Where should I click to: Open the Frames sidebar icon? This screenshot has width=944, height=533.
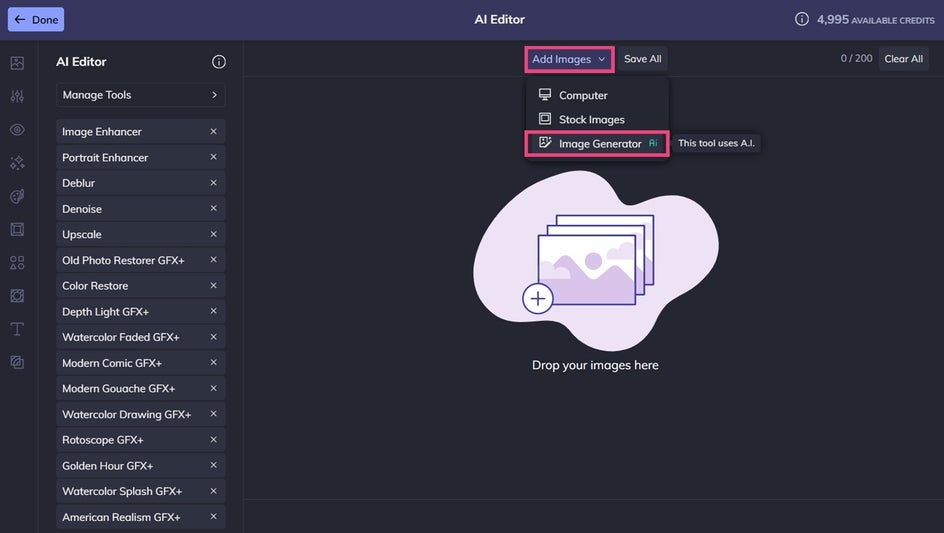[17, 229]
